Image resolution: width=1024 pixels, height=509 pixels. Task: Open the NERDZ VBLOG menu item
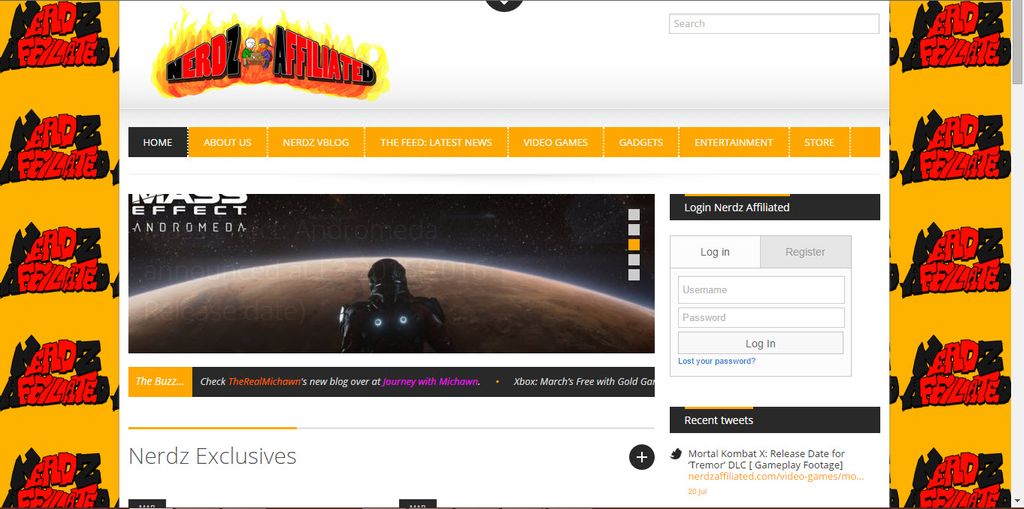tap(316, 142)
